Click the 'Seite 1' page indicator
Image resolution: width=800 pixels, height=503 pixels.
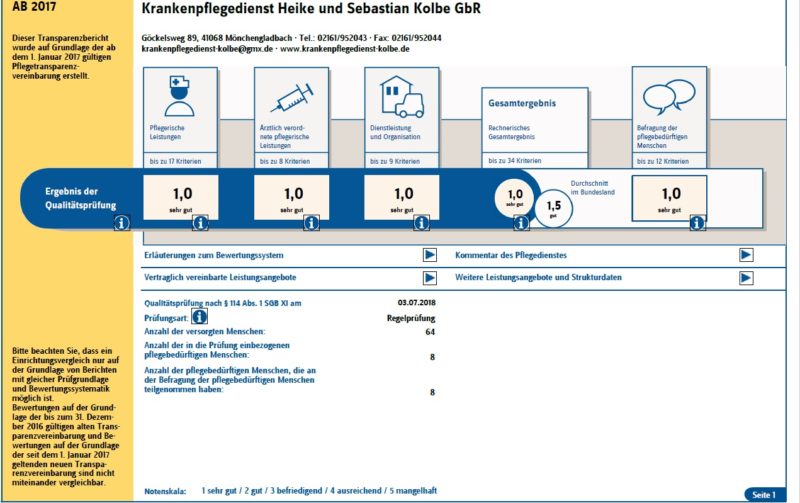(x=763, y=495)
